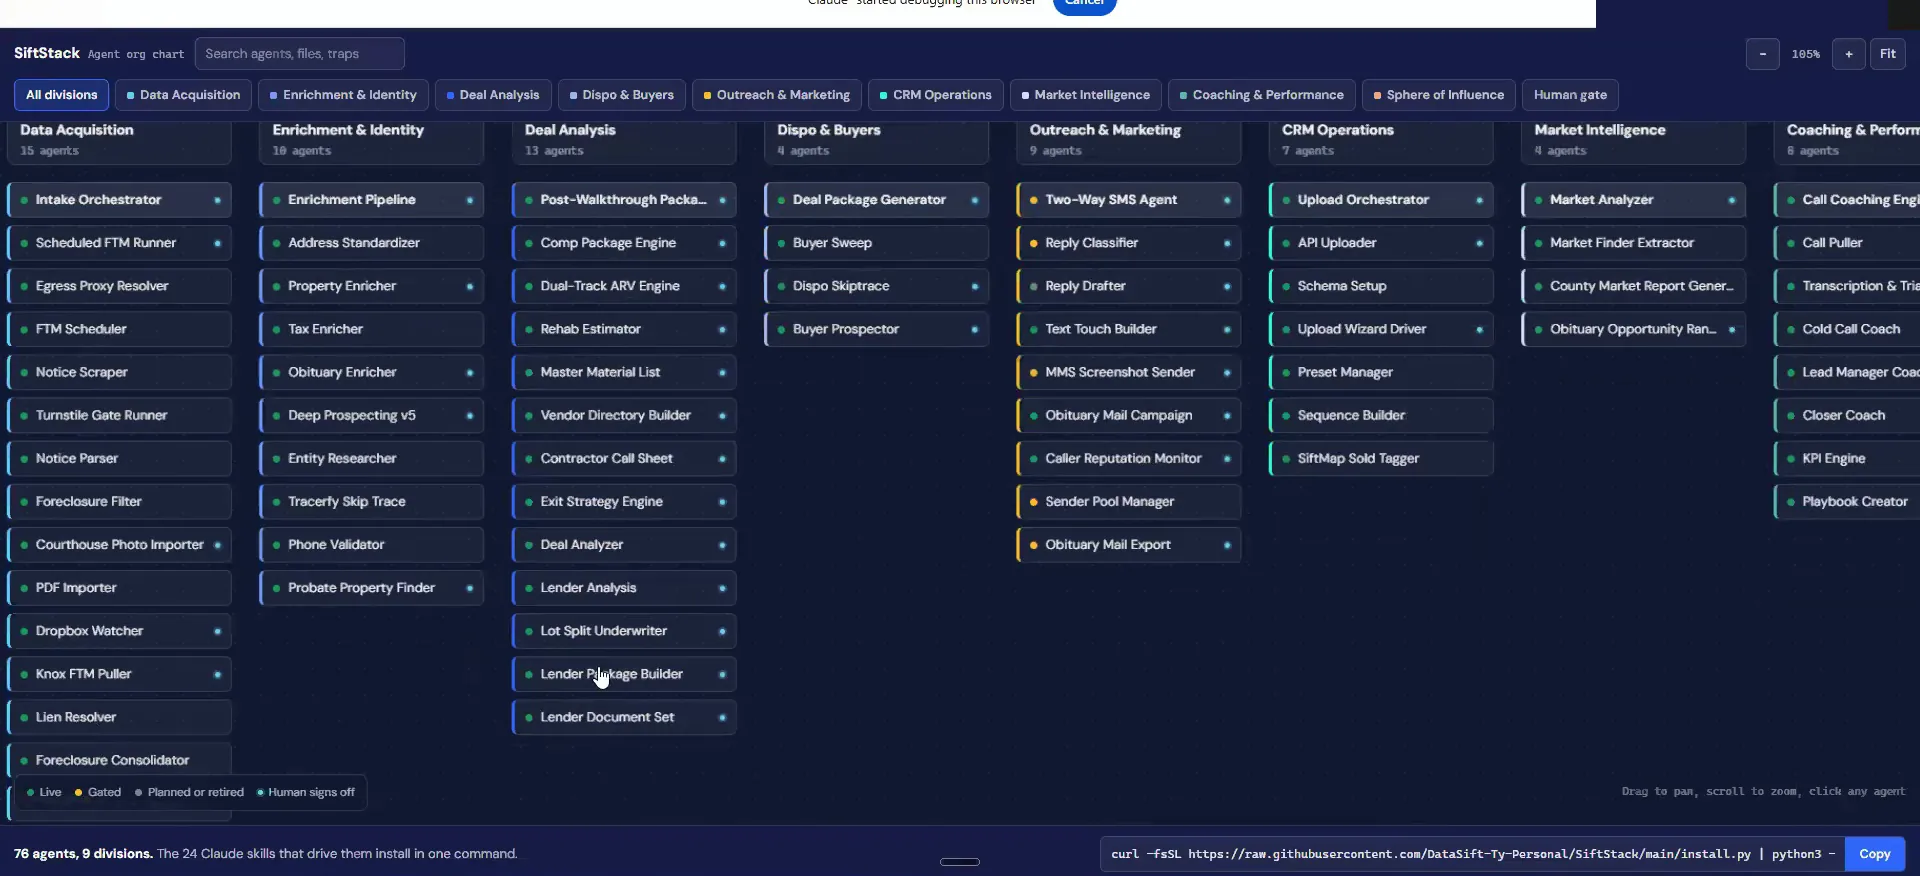Open the Comp Package Engine agent

coord(625,243)
